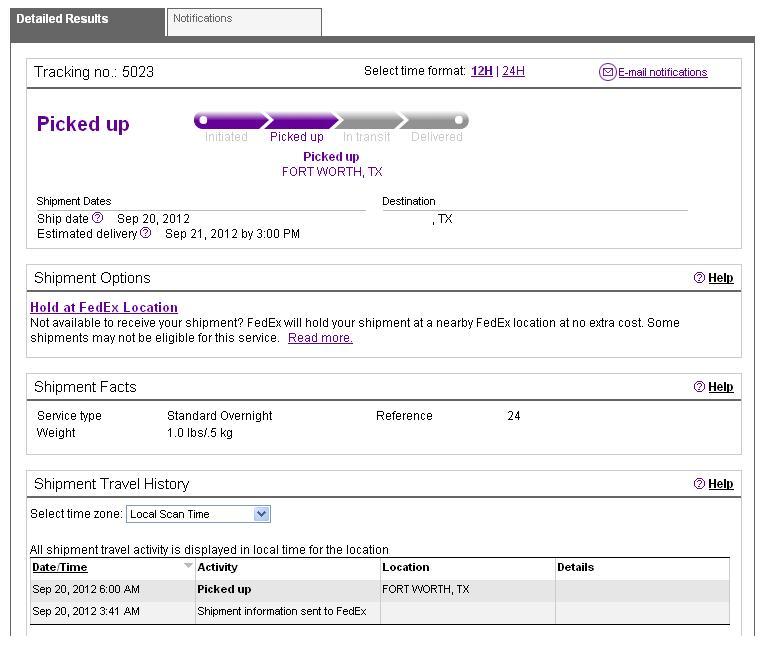
Task: Open Help link in Shipment Facts section
Action: coord(720,387)
